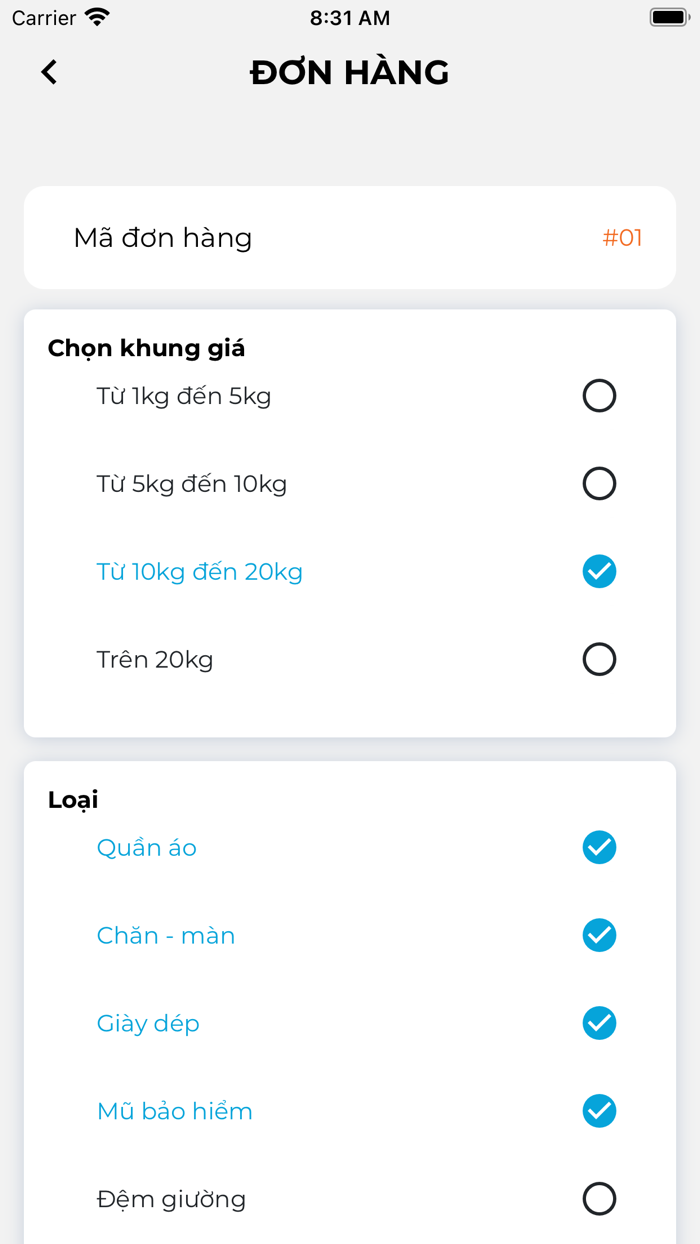Click the 'Mã đơn hàng' row
The width and height of the screenshot is (700, 1244).
[x=350, y=238]
